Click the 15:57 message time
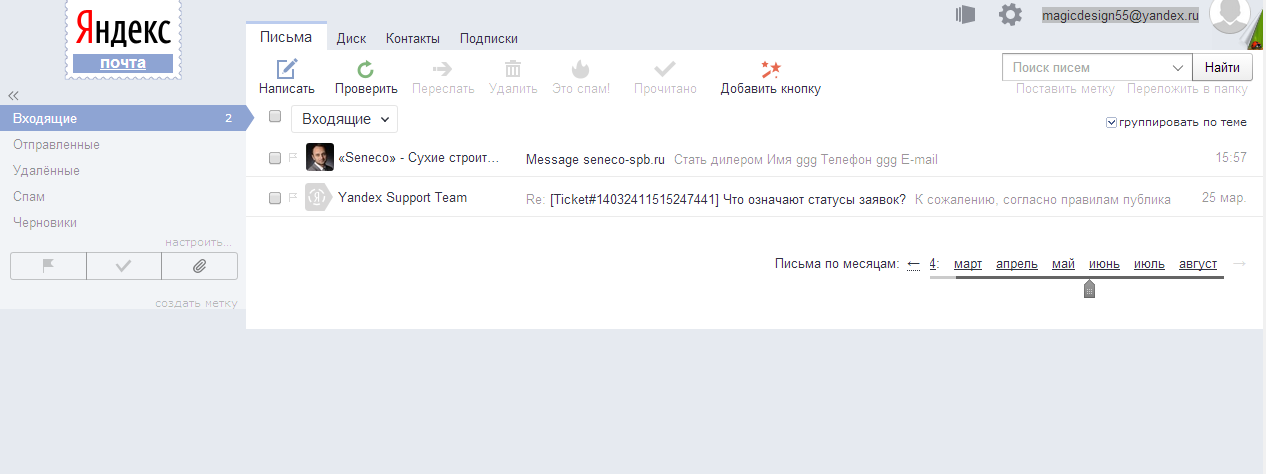Image resolution: width=1266 pixels, height=474 pixels. click(x=1231, y=158)
